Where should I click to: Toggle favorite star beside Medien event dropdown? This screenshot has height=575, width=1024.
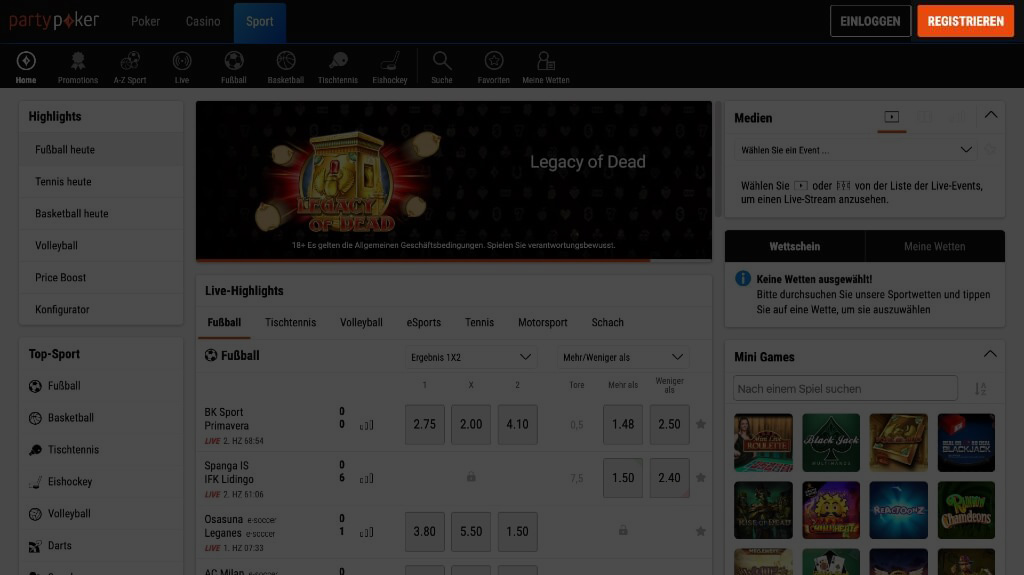click(x=991, y=150)
